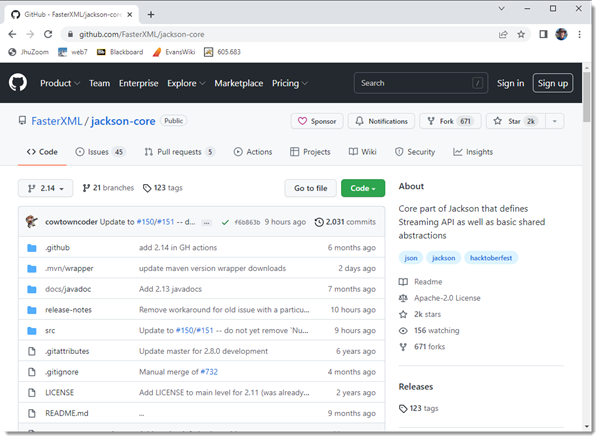Click the eye icon next to 156 watching
Screen dimensions: 600x440
pyautogui.click(x=403, y=331)
